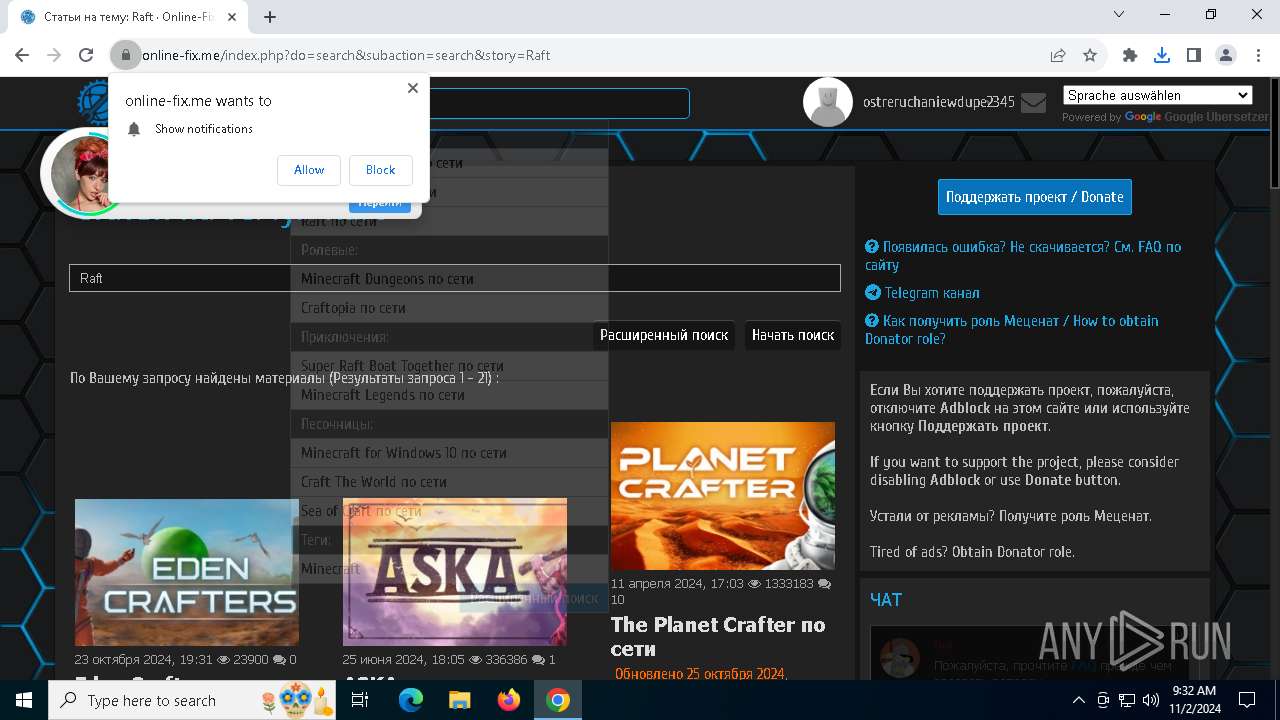Open Chrome extensions puzzle icon

pyautogui.click(x=1130, y=56)
